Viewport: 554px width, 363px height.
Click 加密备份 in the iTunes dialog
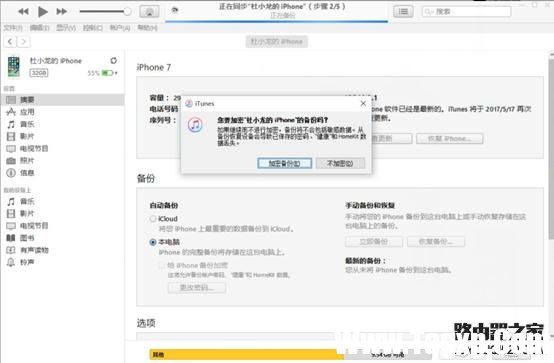click(x=284, y=163)
